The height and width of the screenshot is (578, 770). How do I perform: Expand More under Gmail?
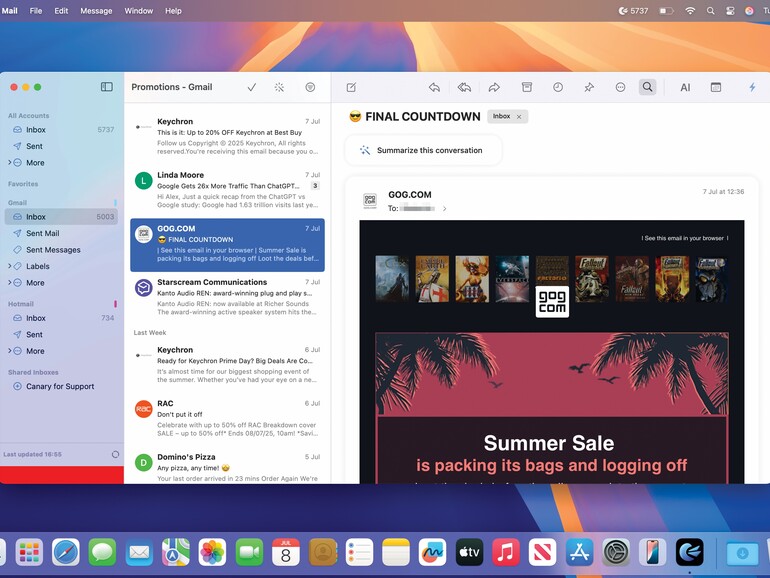click(9, 283)
